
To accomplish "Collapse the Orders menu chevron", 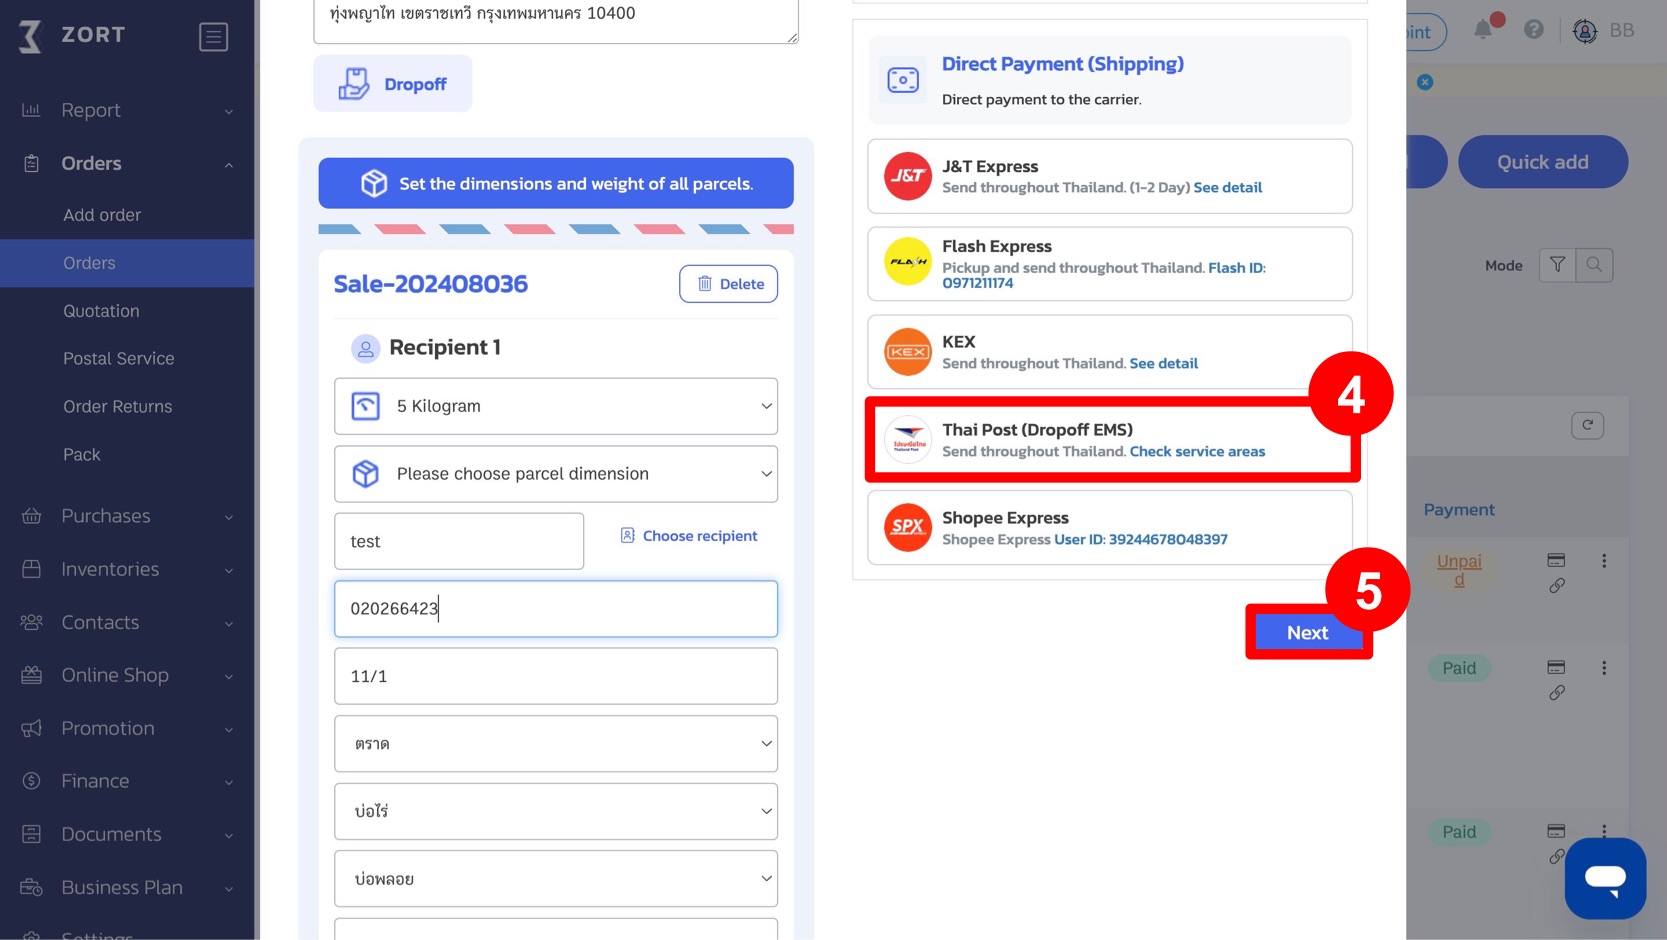I will pos(229,164).
